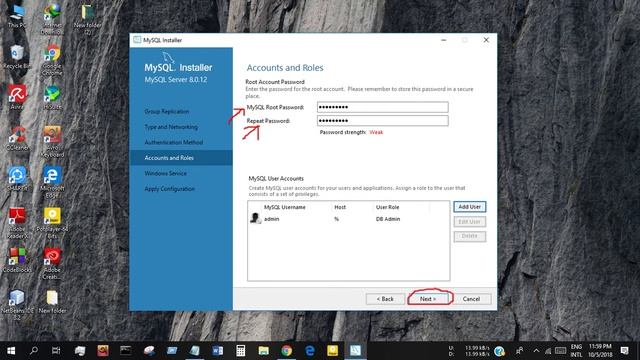Minimize the MySQL Installer window

coord(444,40)
